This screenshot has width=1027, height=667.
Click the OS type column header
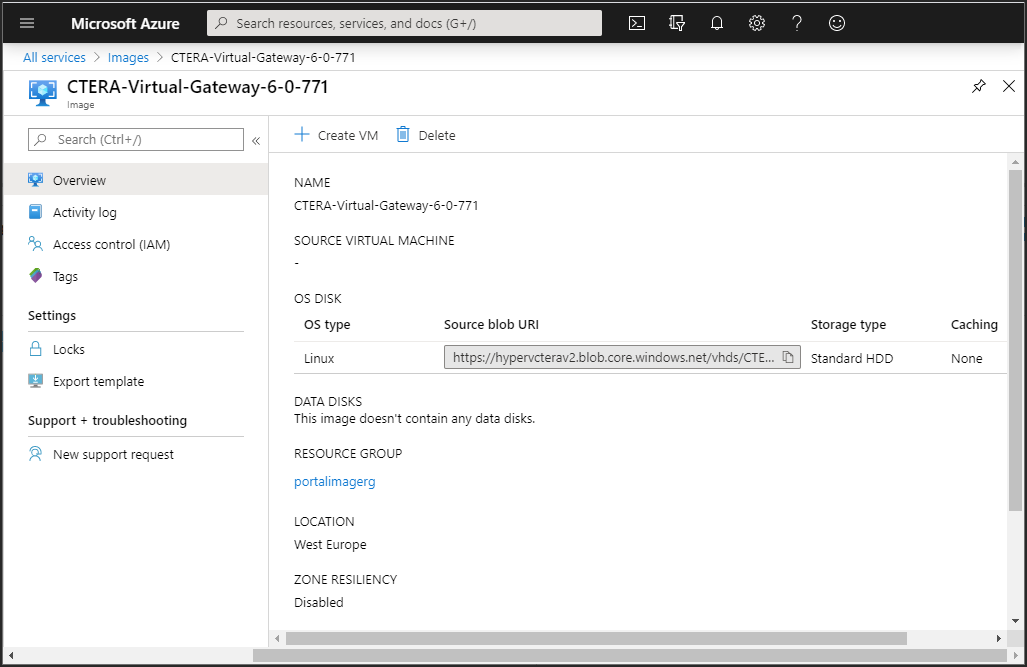click(x=327, y=324)
